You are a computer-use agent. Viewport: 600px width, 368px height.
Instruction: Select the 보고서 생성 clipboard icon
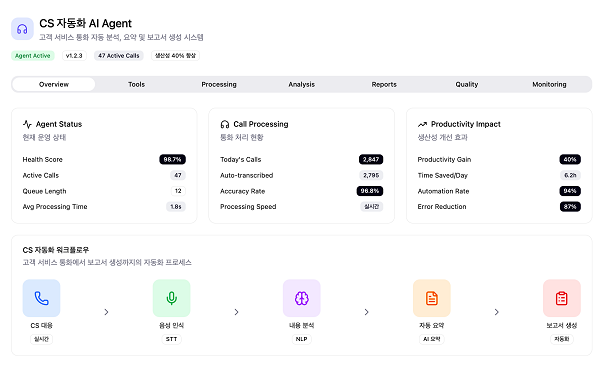click(562, 298)
